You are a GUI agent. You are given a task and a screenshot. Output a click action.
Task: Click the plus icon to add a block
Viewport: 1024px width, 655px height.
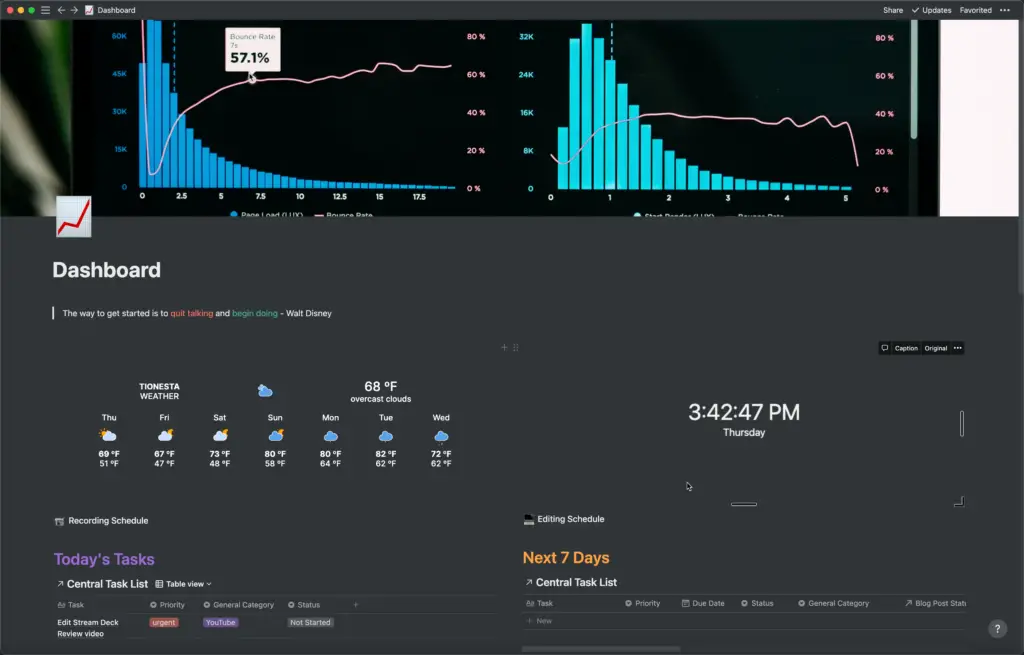[504, 347]
